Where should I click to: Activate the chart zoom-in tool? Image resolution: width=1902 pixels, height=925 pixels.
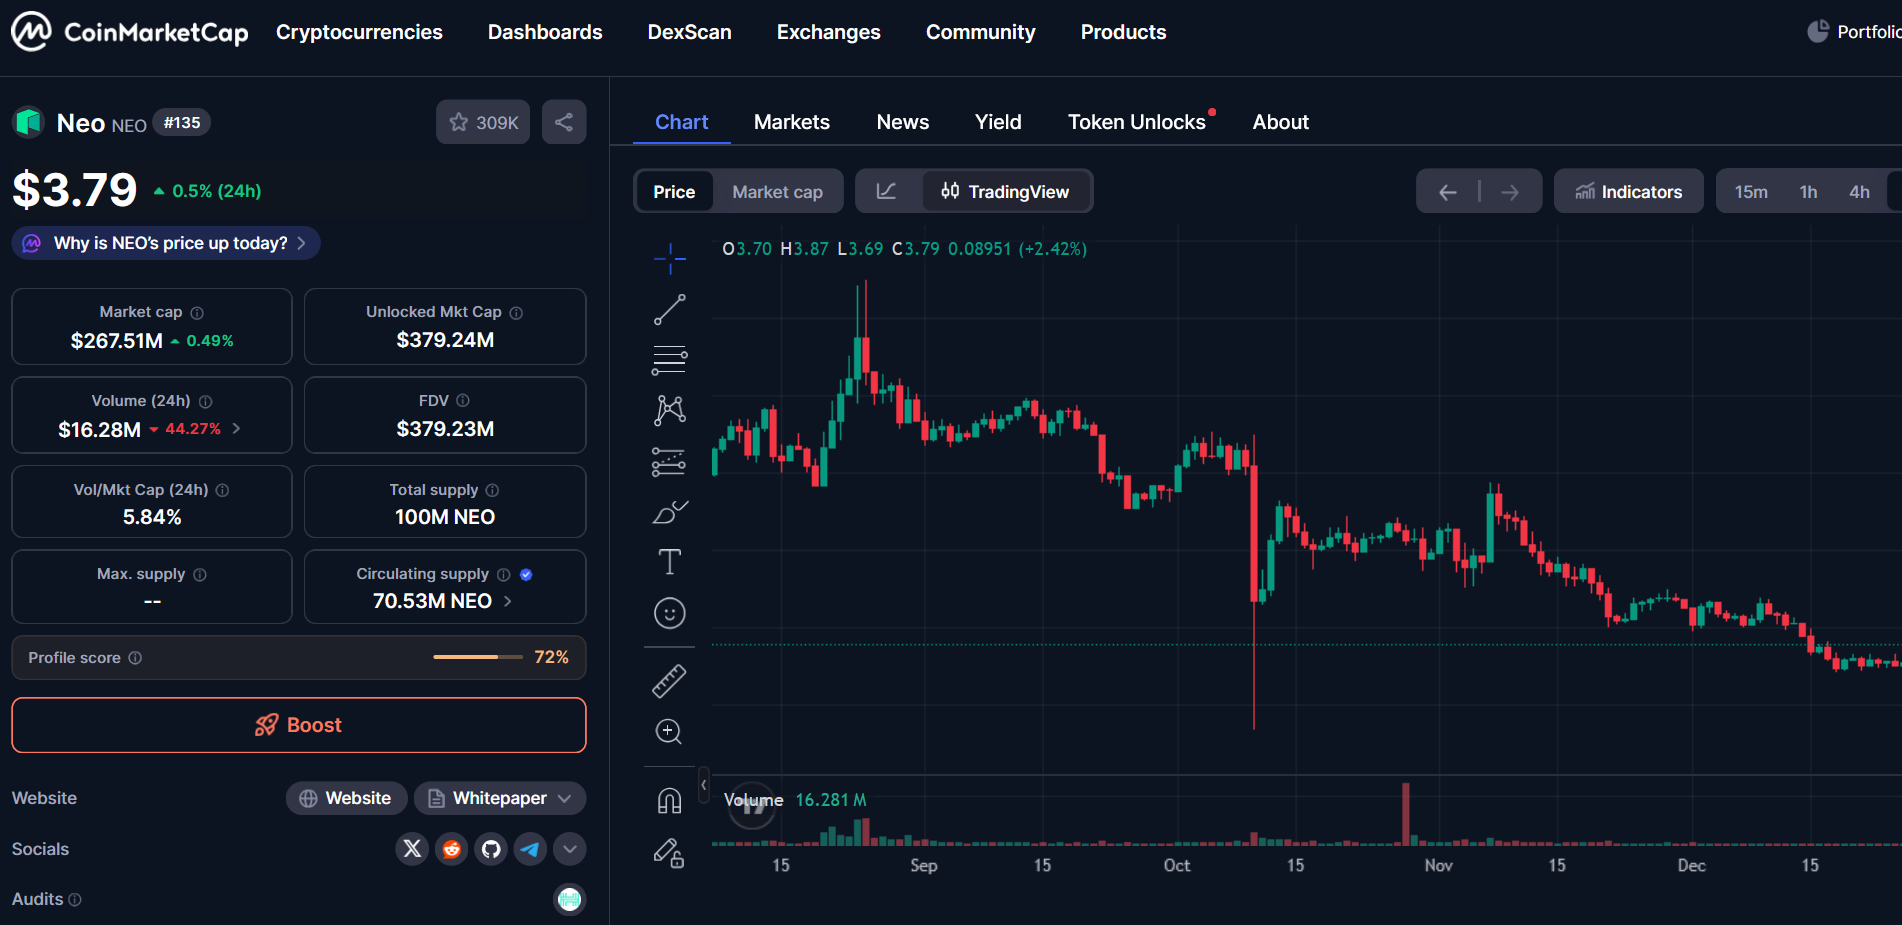pos(669,732)
